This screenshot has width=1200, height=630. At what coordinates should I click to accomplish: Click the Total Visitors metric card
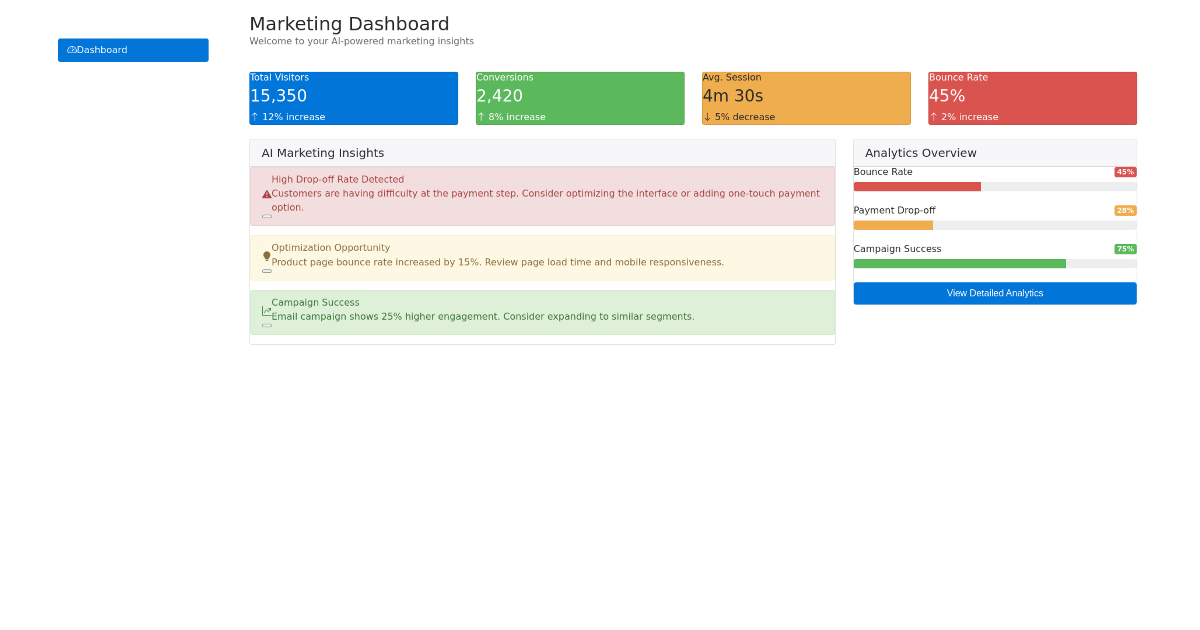tap(353, 97)
